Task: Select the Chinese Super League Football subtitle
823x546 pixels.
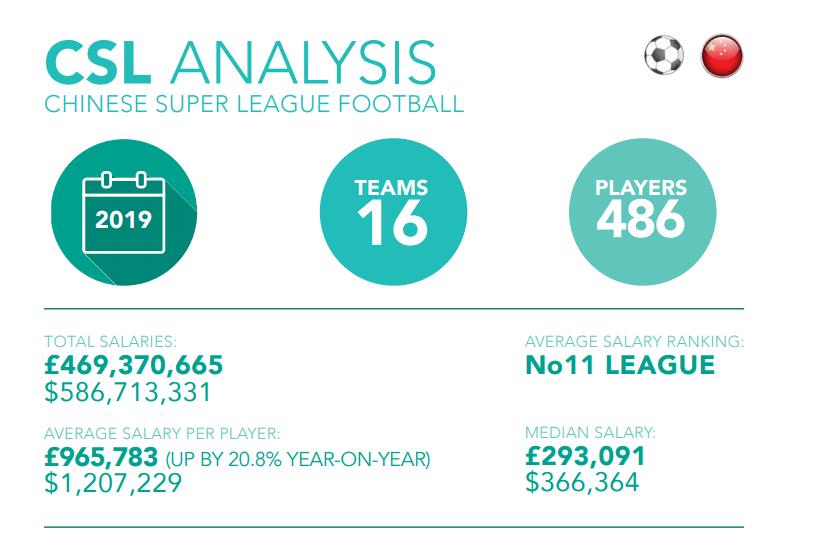Action: tap(255, 104)
